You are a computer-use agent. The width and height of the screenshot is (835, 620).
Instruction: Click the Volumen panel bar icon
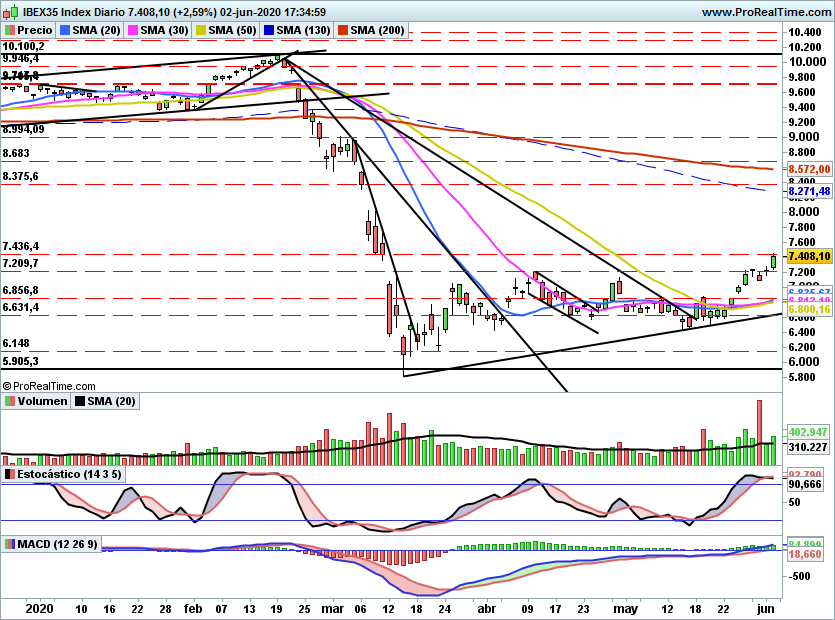10,401
